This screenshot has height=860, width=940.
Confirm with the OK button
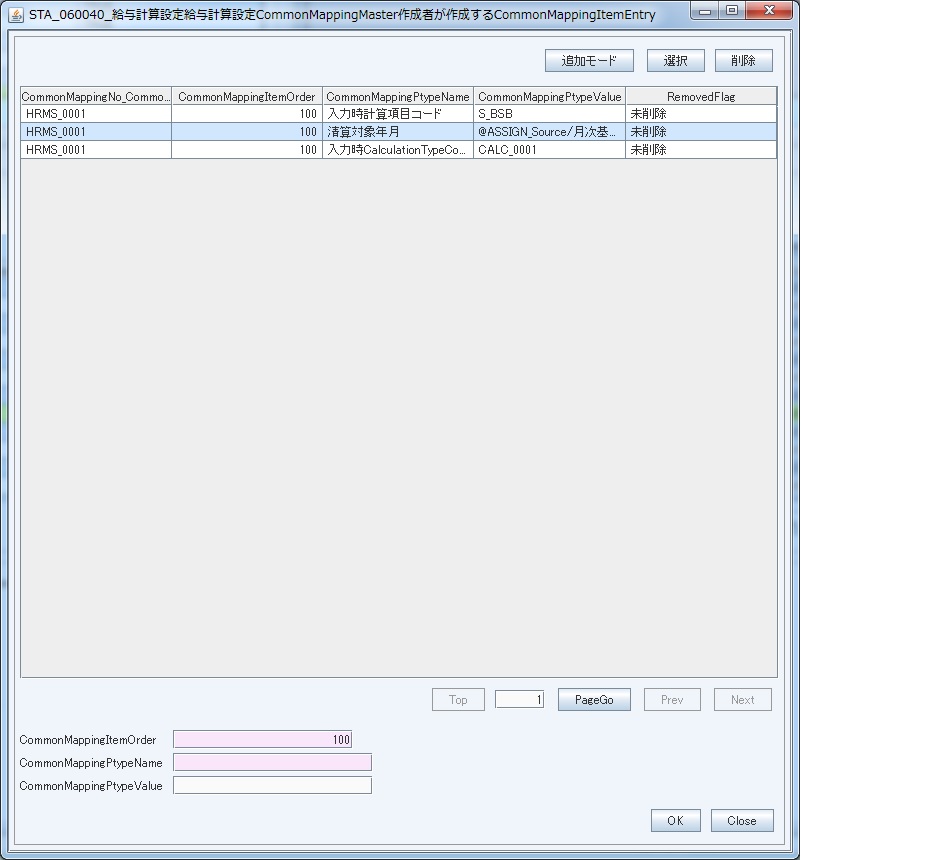(676, 820)
